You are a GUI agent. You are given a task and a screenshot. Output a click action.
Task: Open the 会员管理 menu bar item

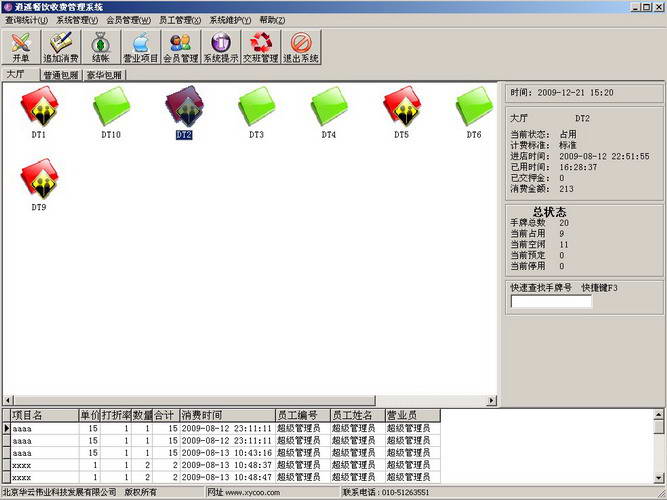pos(128,20)
